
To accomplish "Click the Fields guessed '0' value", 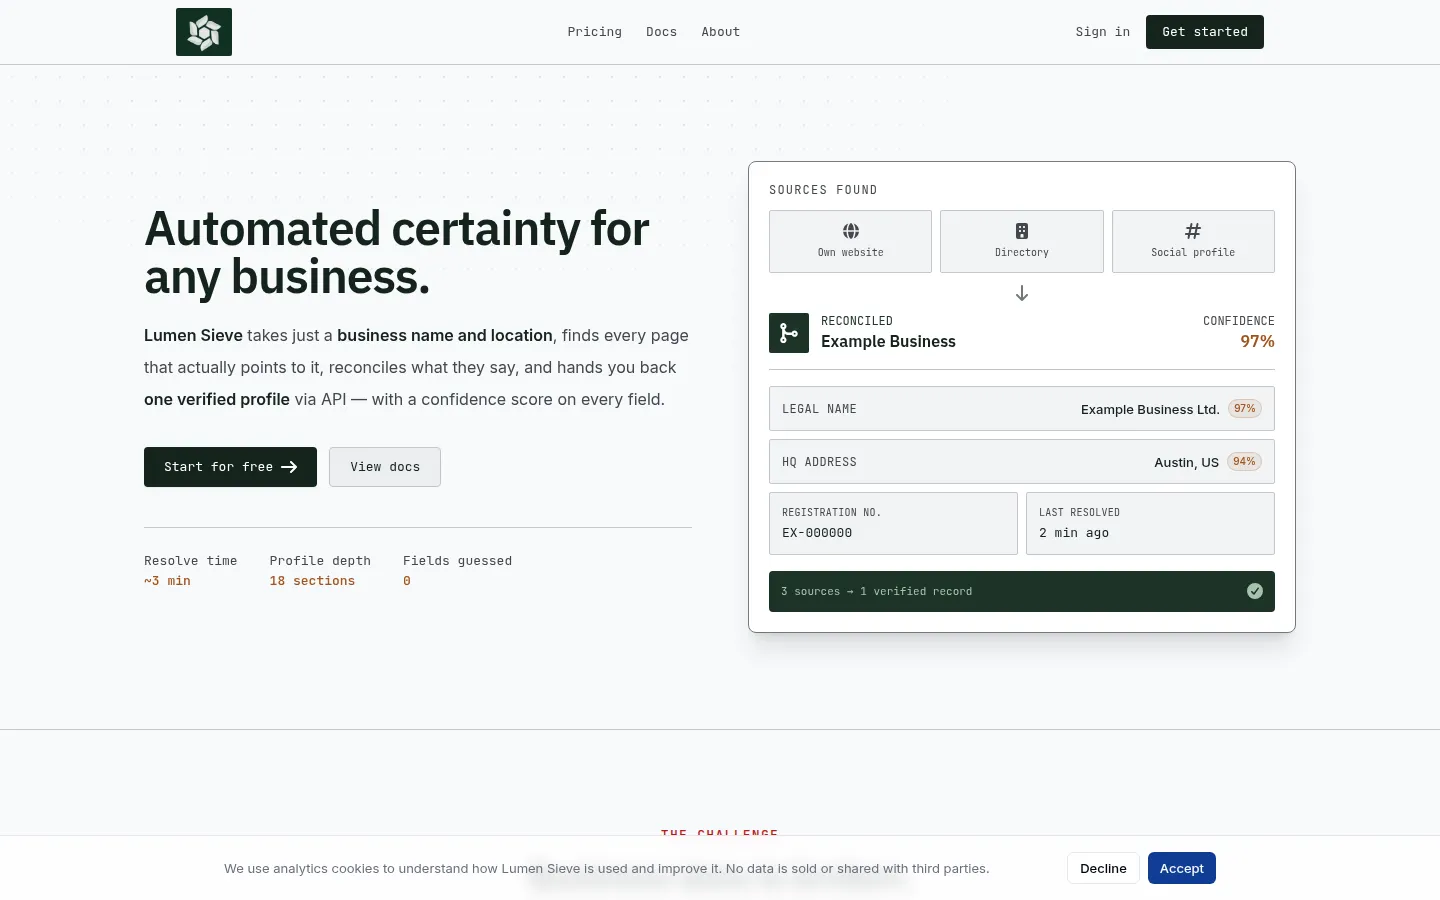I will coord(407,581).
